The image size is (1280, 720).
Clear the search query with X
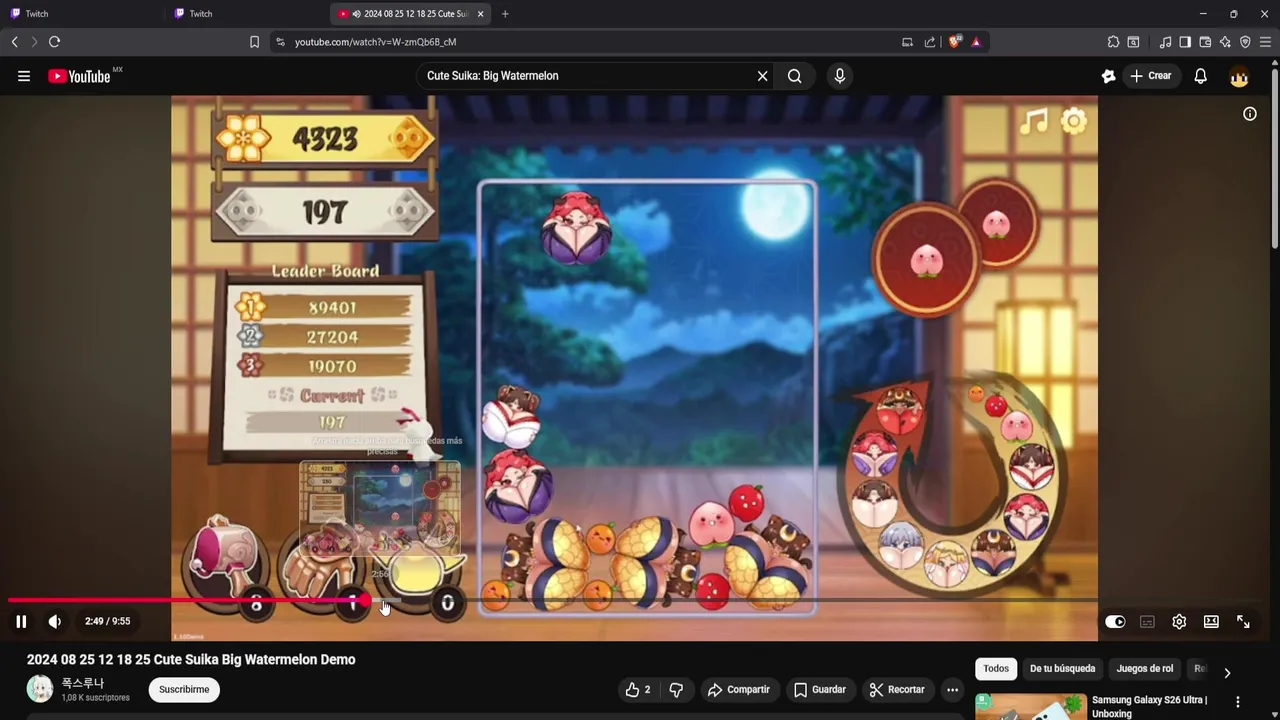[763, 76]
